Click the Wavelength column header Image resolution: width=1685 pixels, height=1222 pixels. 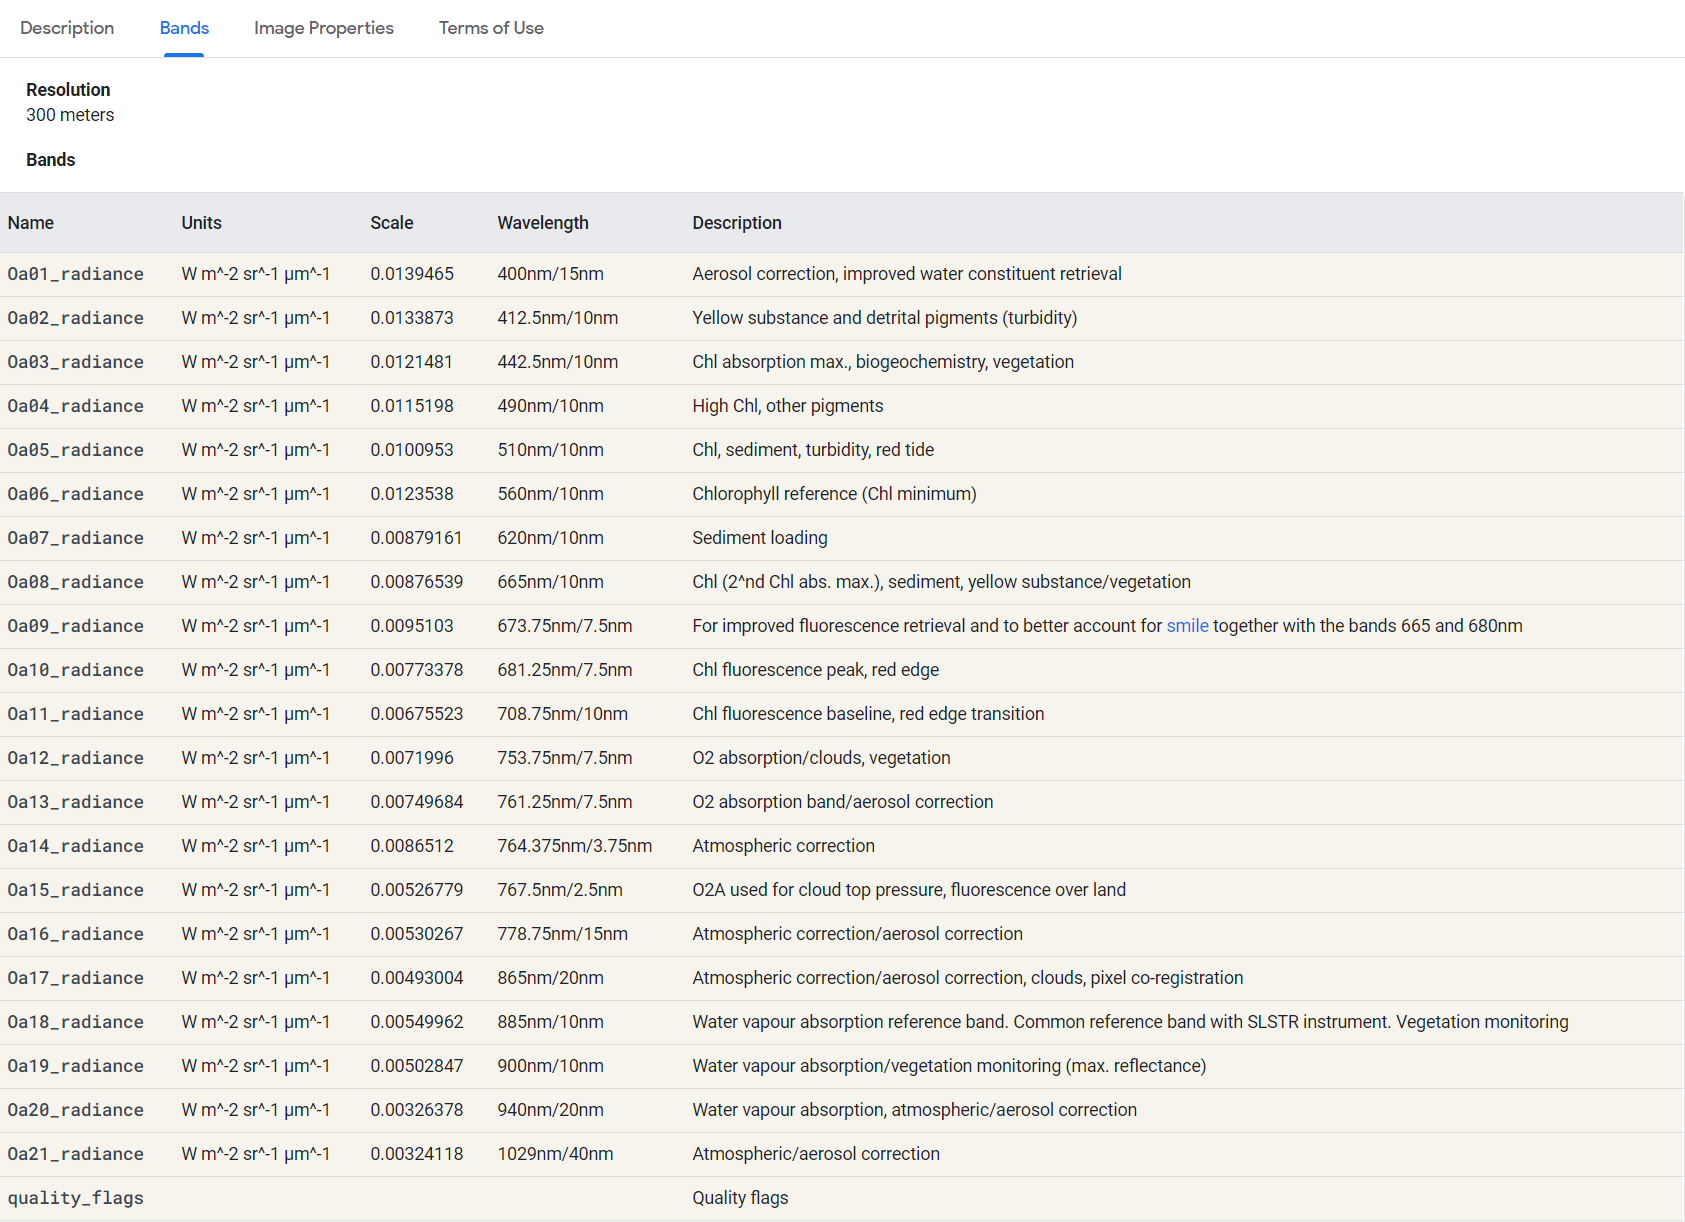[542, 223]
